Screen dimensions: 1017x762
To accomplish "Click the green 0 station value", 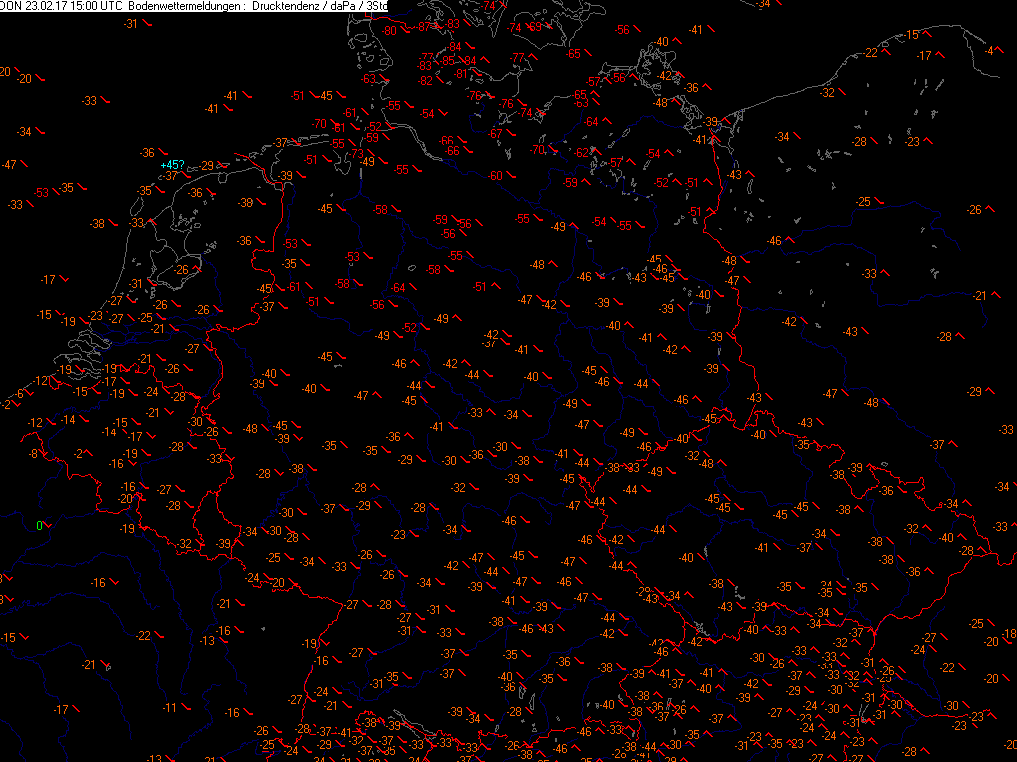I will coord(39,525).
